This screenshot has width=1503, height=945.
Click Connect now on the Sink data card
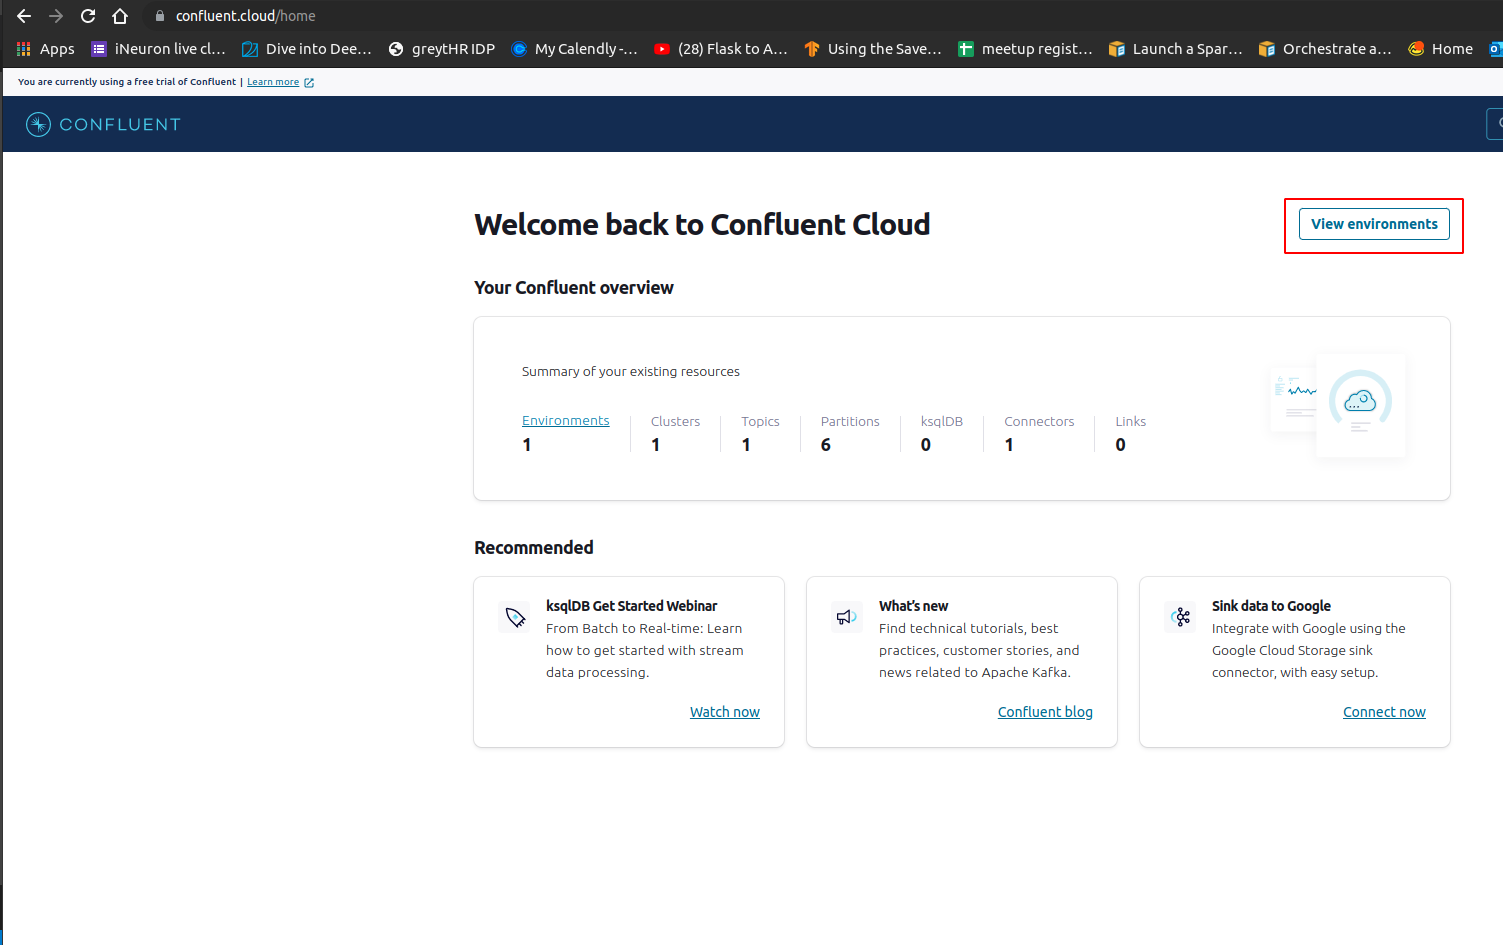click(x=1384, y=711)
